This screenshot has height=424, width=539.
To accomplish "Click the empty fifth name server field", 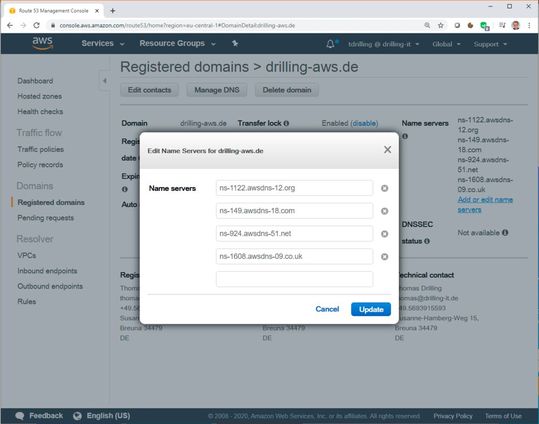I will tap(294, 279).
